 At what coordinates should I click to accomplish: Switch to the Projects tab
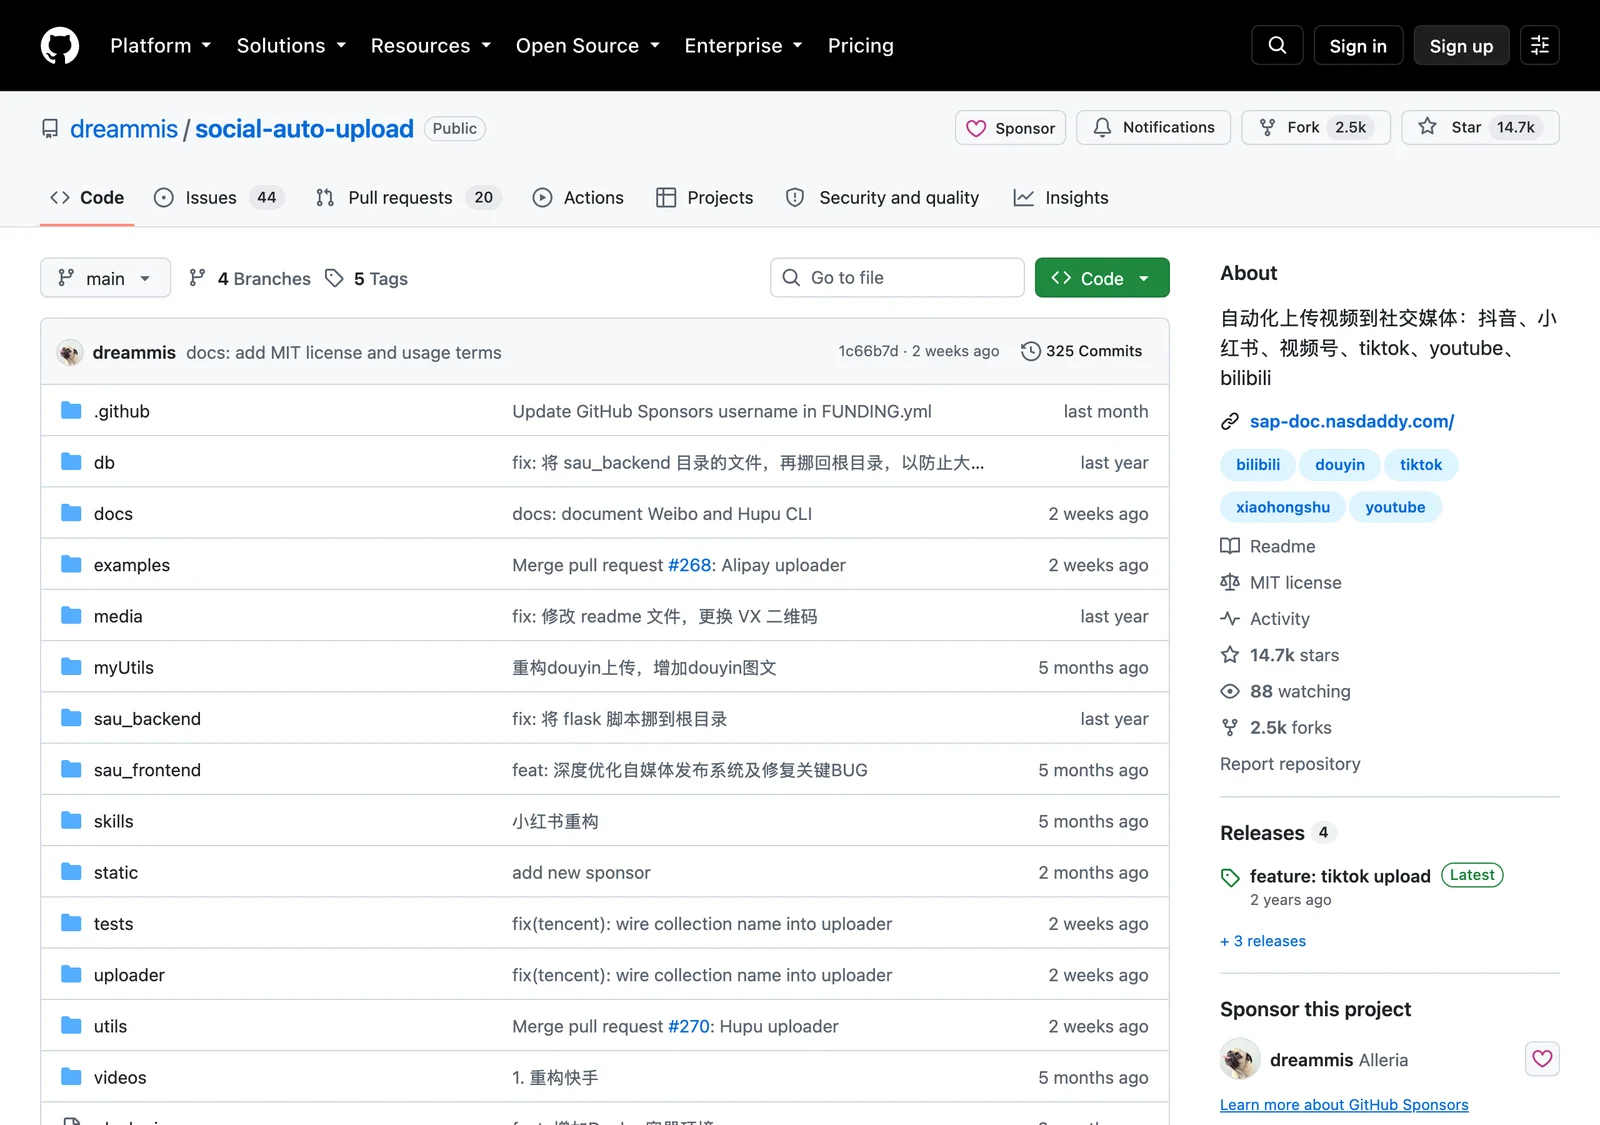tap(705, 198)
